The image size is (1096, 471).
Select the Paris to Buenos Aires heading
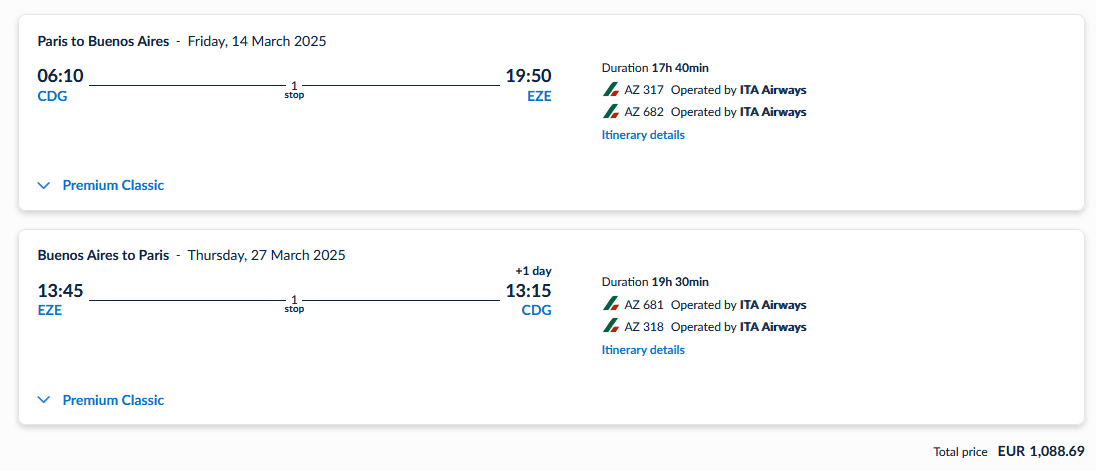tap(103, 41)
